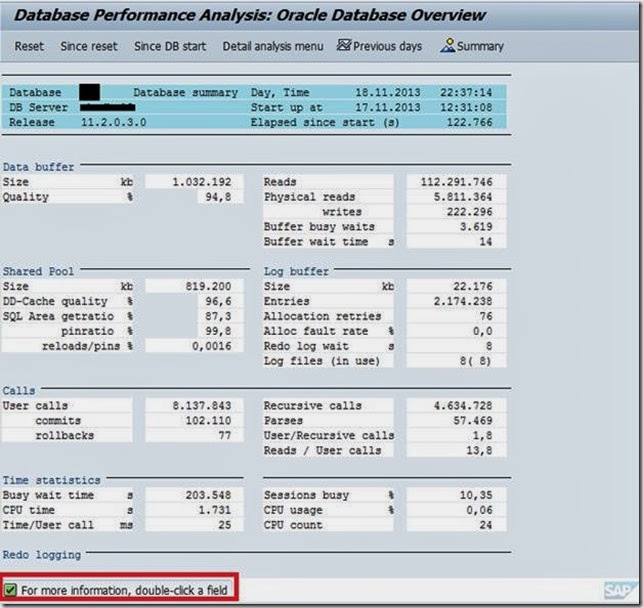Click SQL Area getratio value 87,3
This screenshot has height=608, width=643.
[221, 317]
